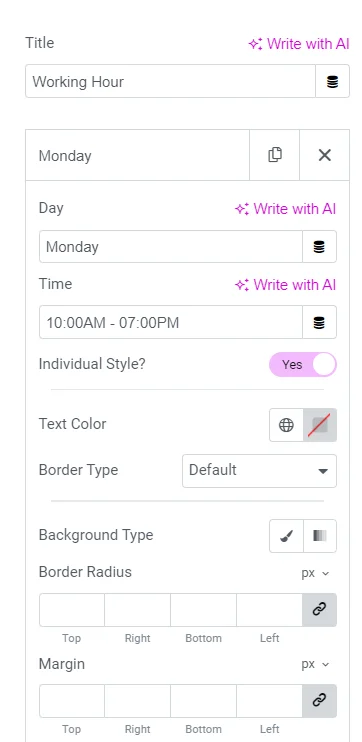Screen dimensions: 362x742
Task: Open dynamic tags for Time field
Action: (319, 322)
